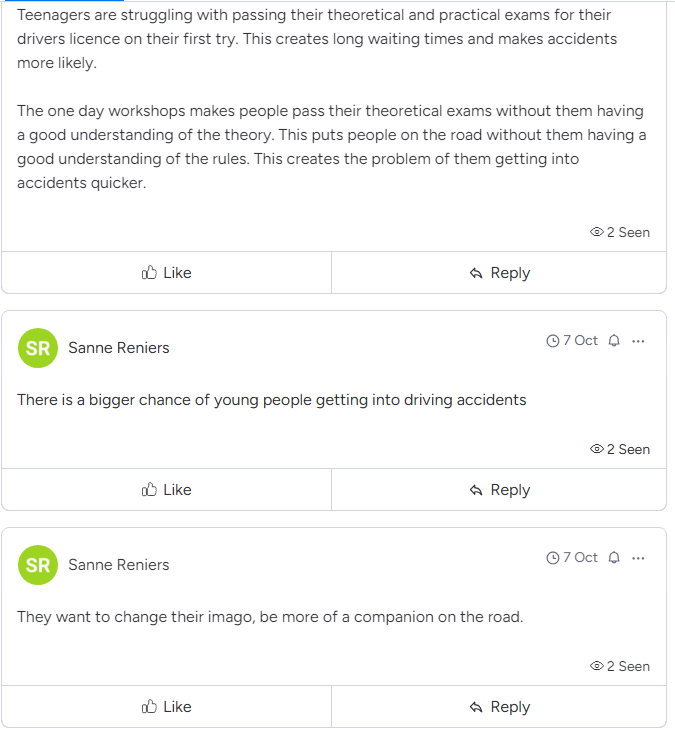Viewport: 675px width, 736px height.
Task: Like the update about one day workshops
Action: [x=167, y=273]
